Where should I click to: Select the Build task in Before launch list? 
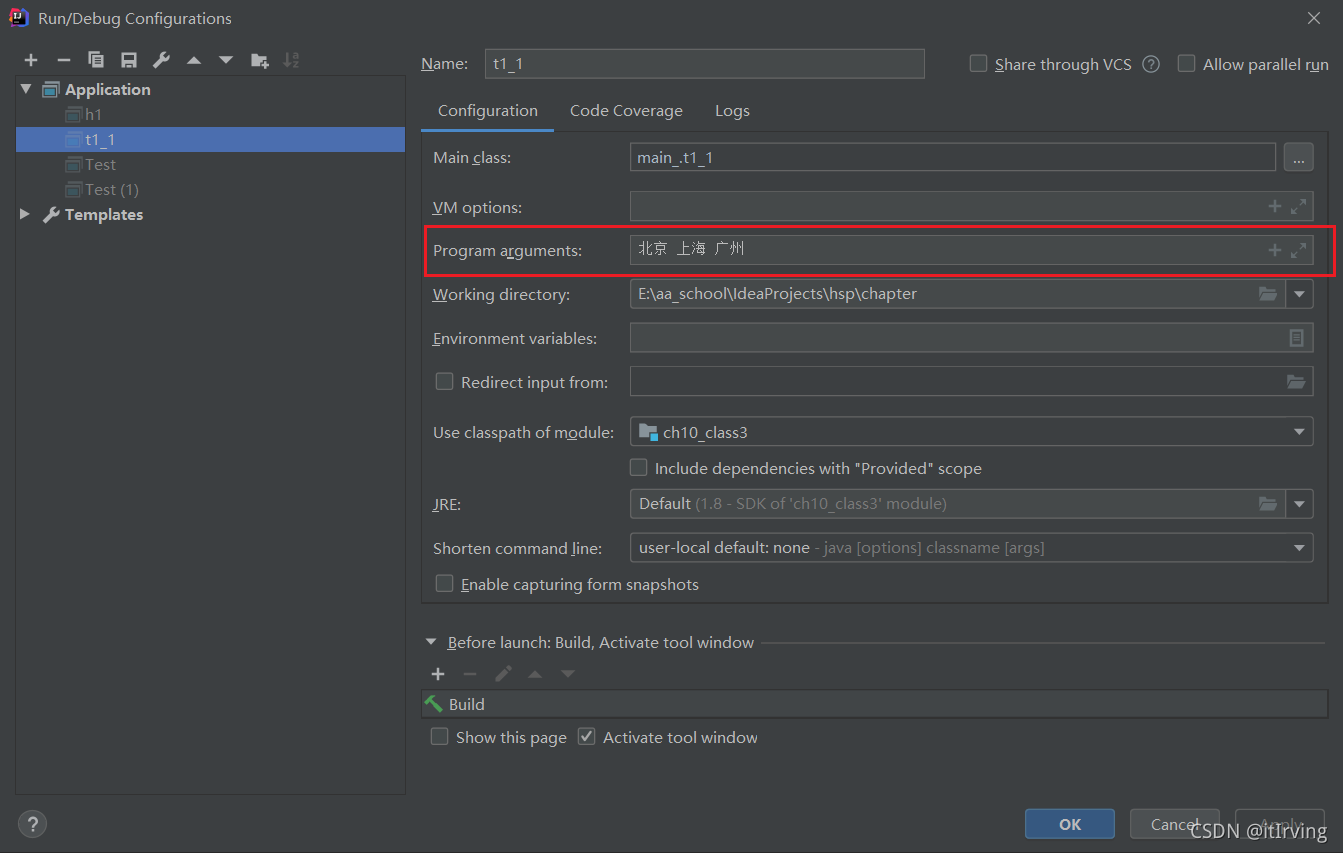pyautogui.click(x=875, y=704)
